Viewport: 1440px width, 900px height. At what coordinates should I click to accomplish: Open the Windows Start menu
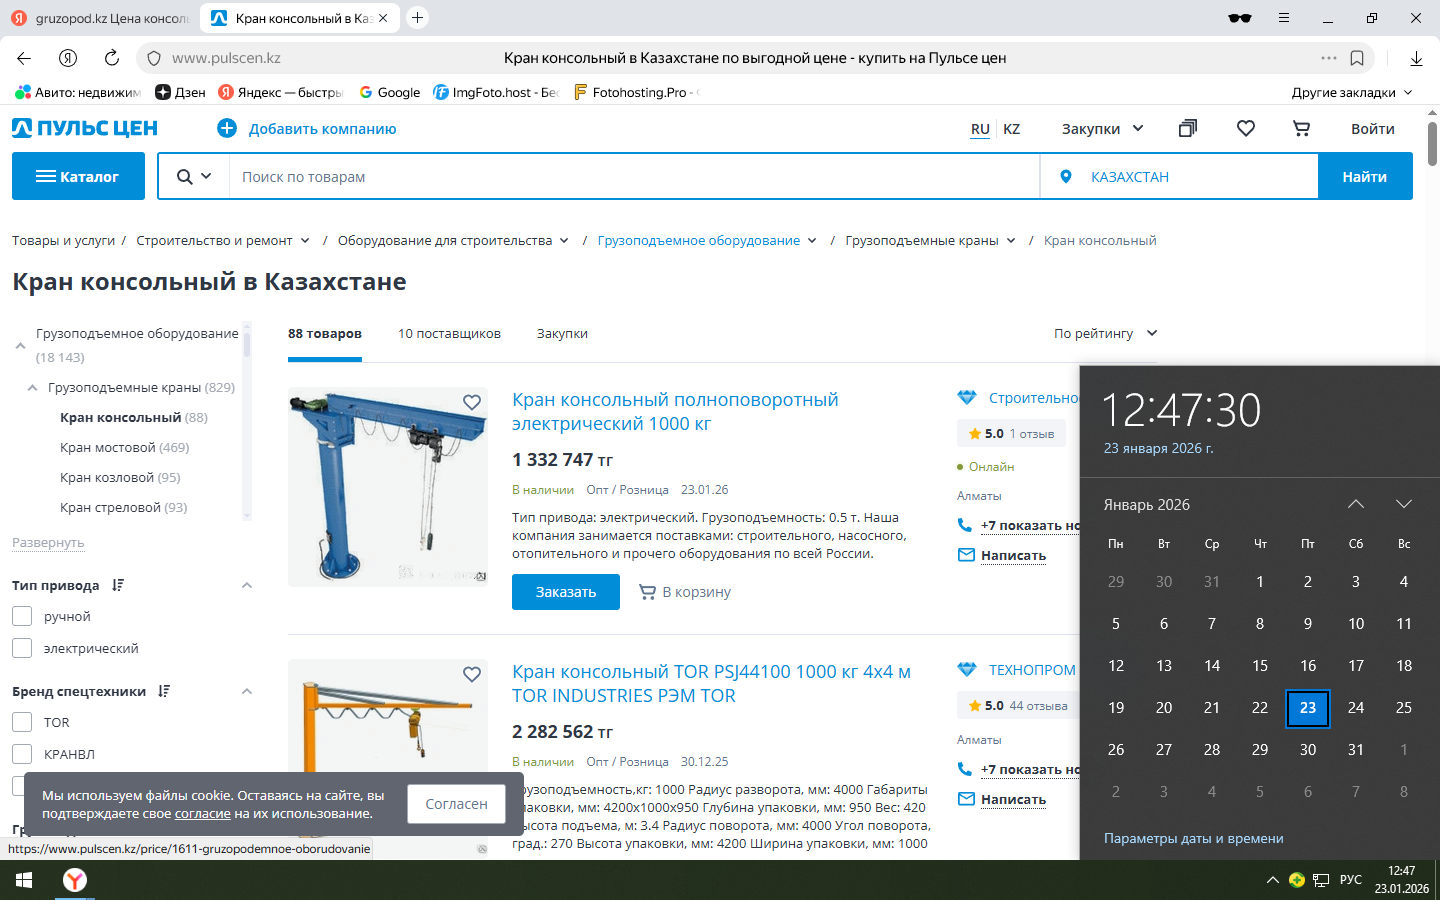(24, 880)
